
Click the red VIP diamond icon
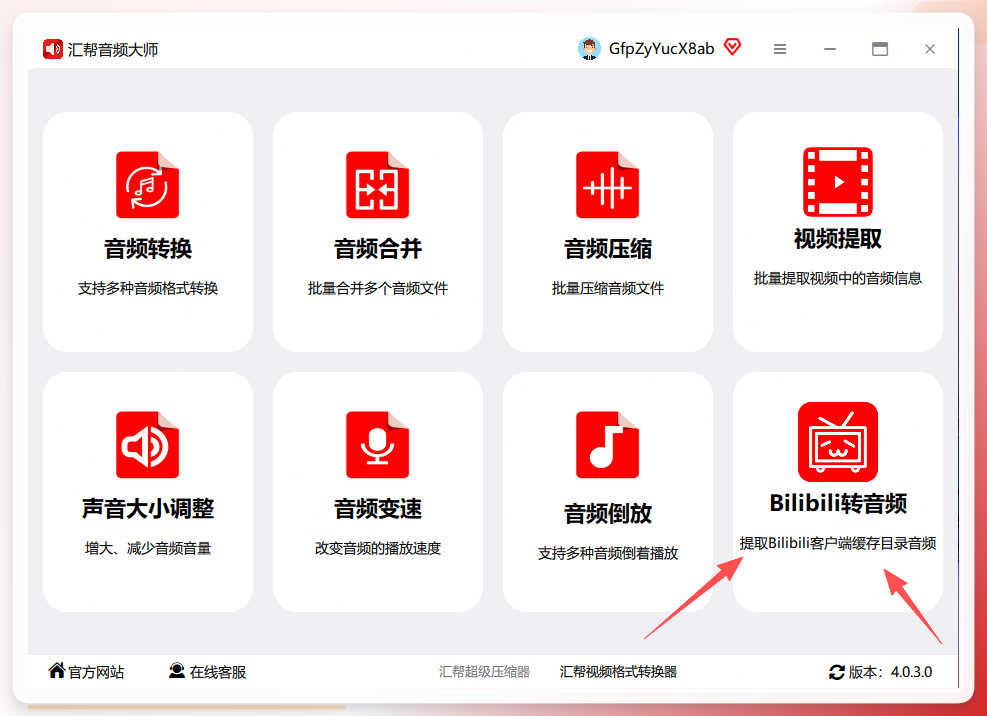tap(732, 47)
